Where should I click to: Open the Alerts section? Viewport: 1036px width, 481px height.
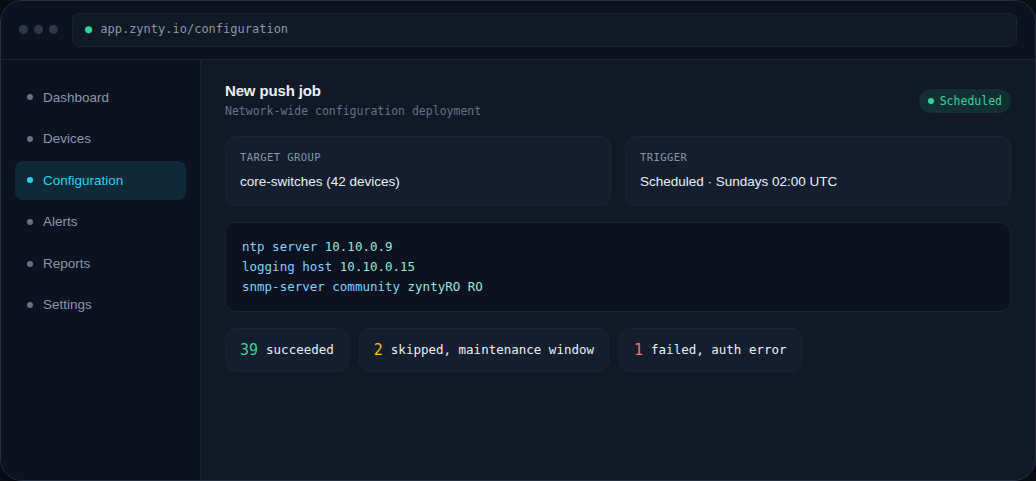[x=100, y=222]
